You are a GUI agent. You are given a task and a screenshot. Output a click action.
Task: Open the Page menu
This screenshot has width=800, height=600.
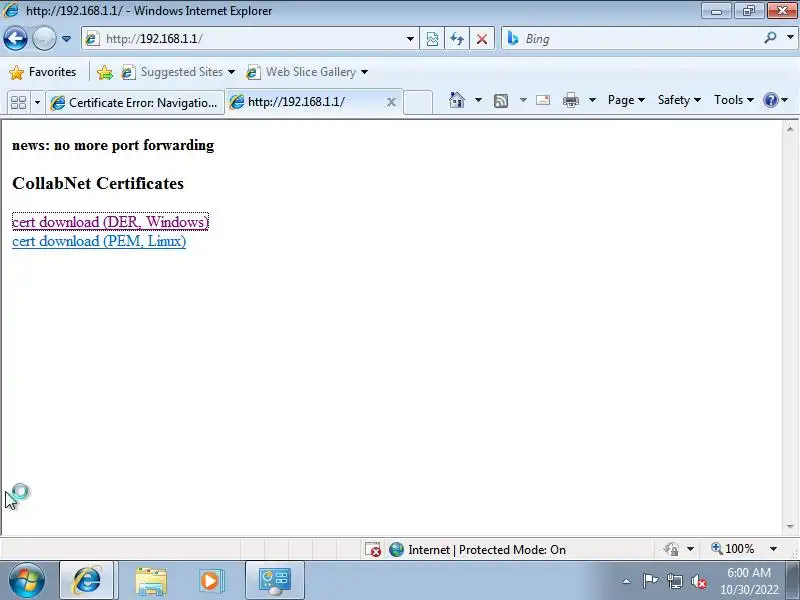[626, 100]
